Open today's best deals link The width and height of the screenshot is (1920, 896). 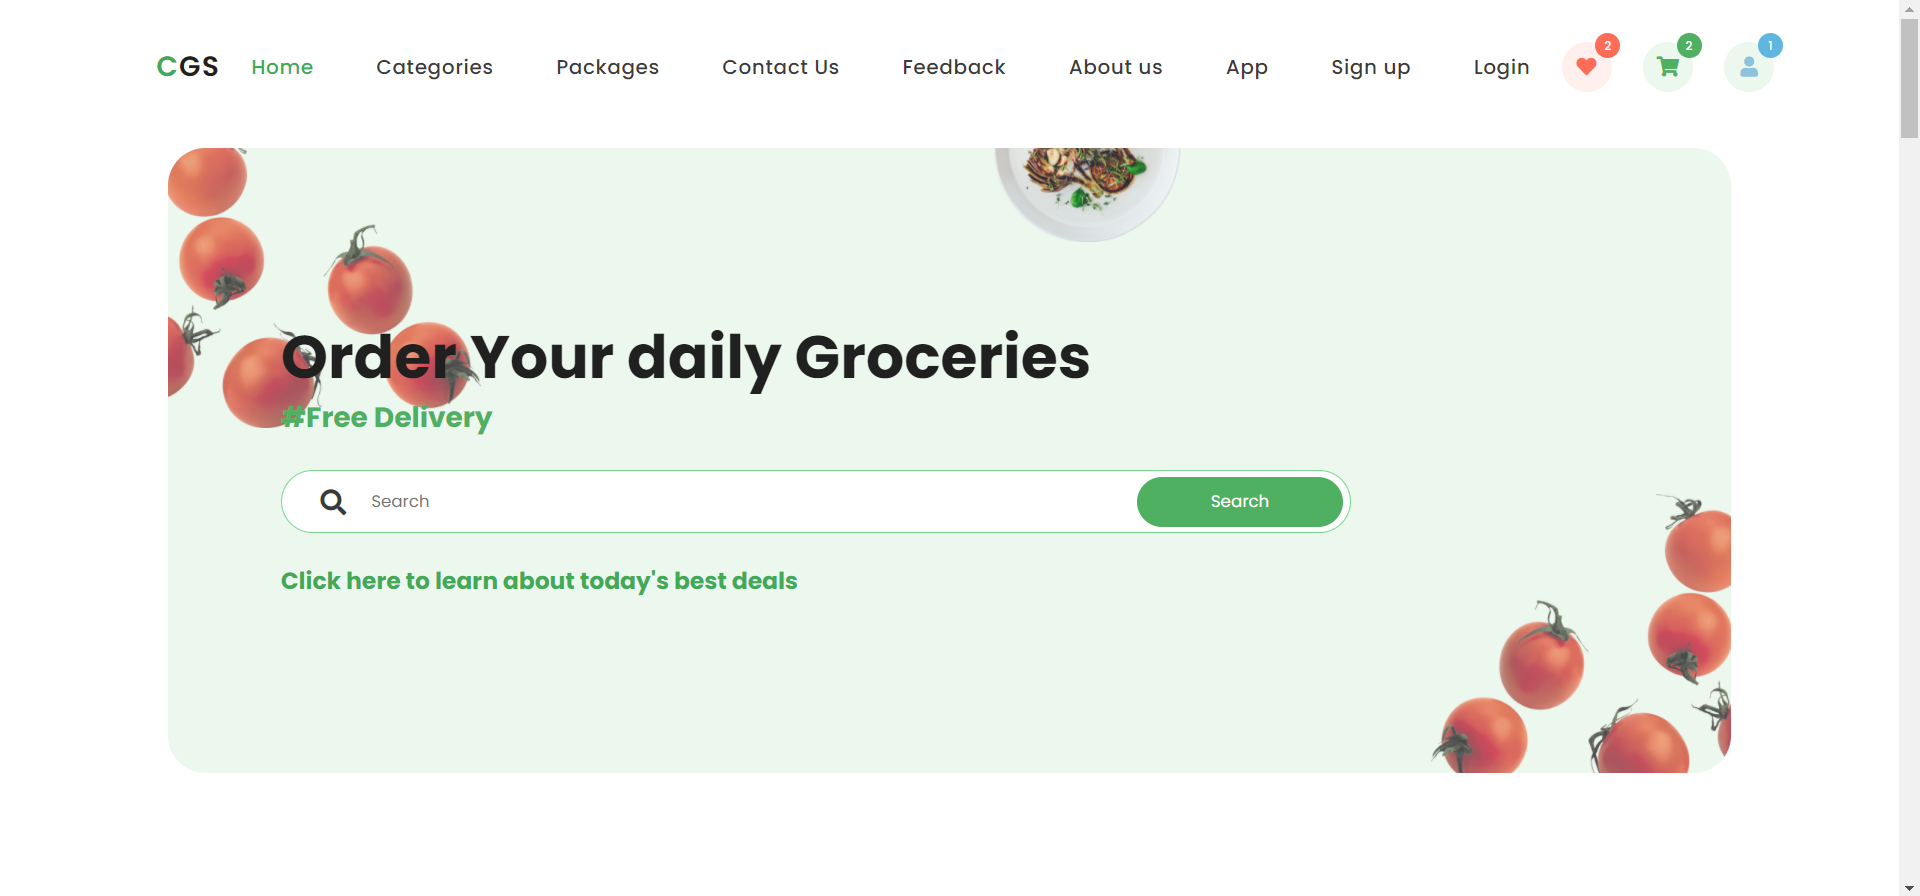pos(539,581)
